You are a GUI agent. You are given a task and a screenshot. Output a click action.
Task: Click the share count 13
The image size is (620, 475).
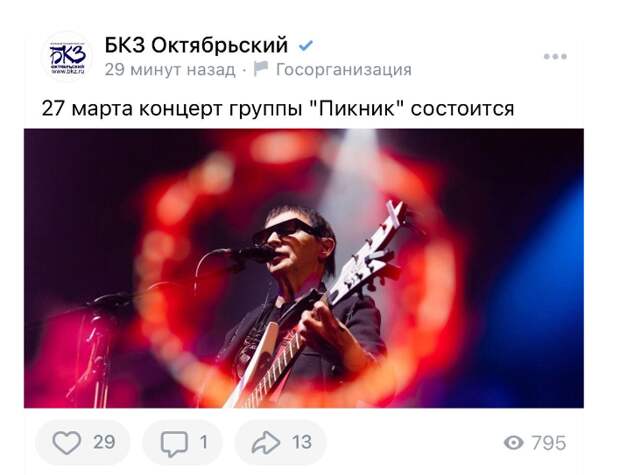pyautogui.click(x=302, y=442)
